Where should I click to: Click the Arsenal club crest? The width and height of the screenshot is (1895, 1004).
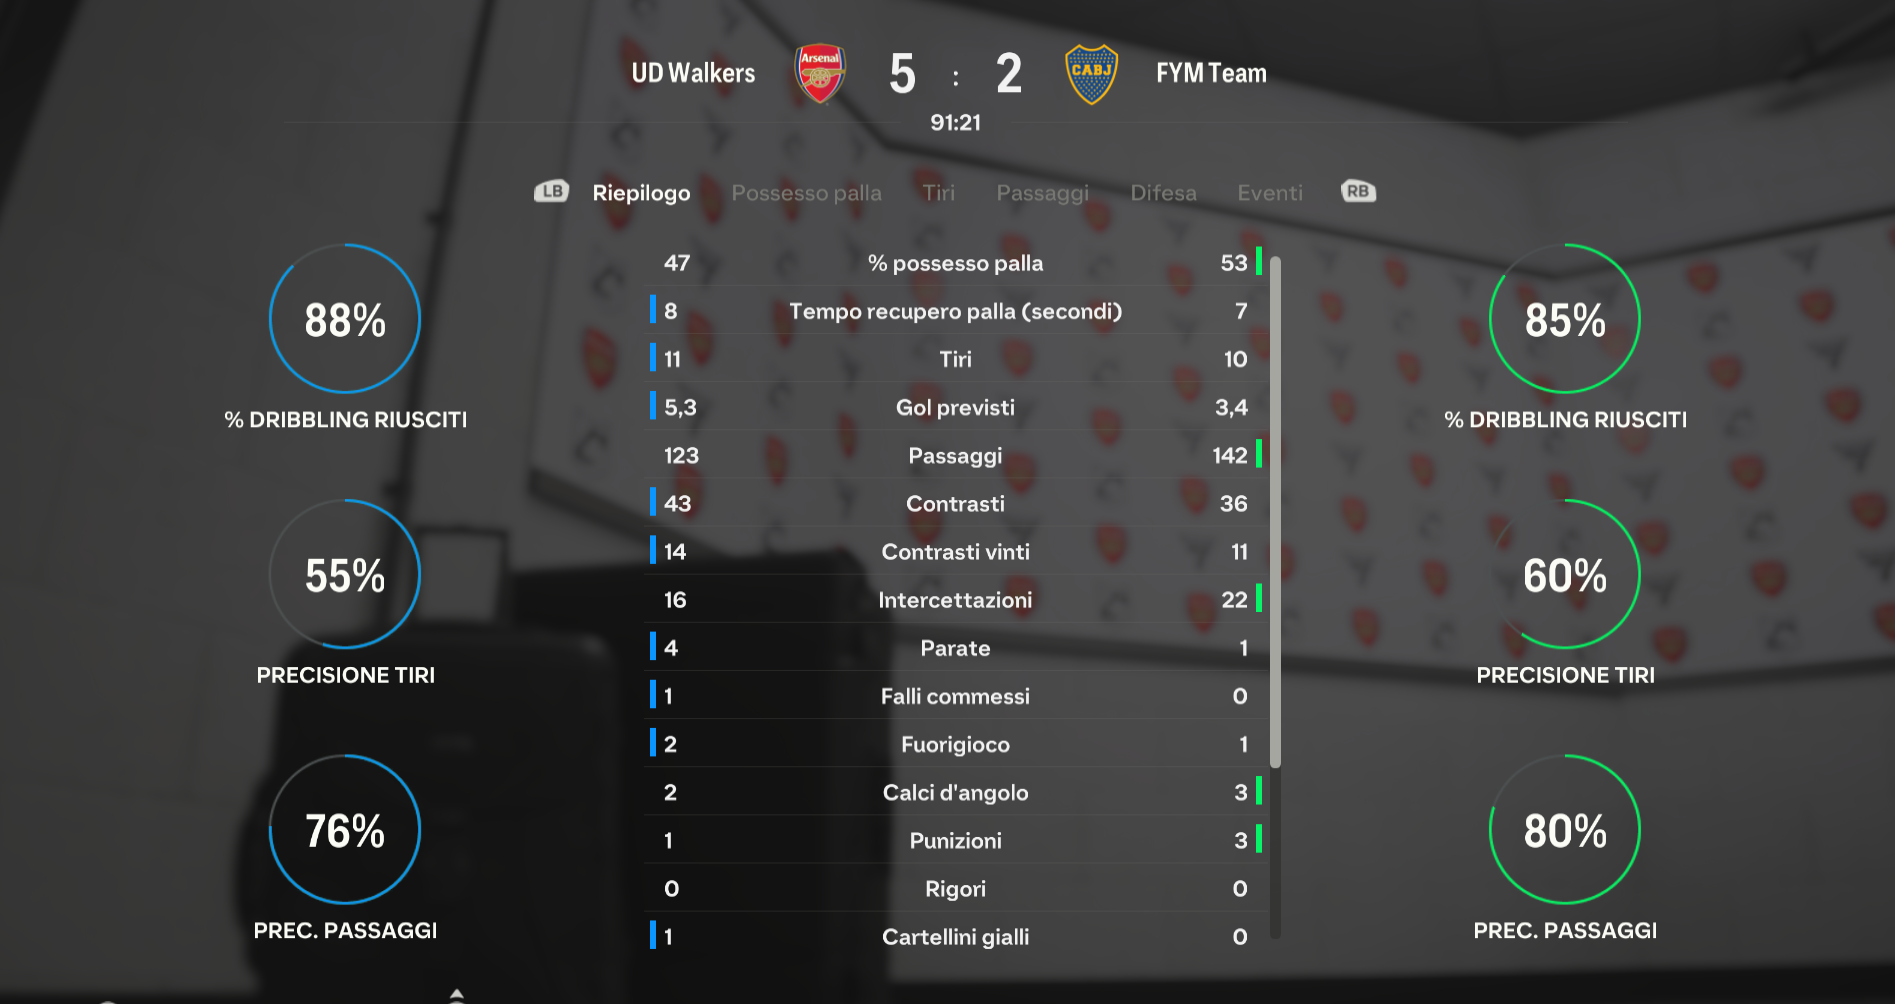point(820,73)
